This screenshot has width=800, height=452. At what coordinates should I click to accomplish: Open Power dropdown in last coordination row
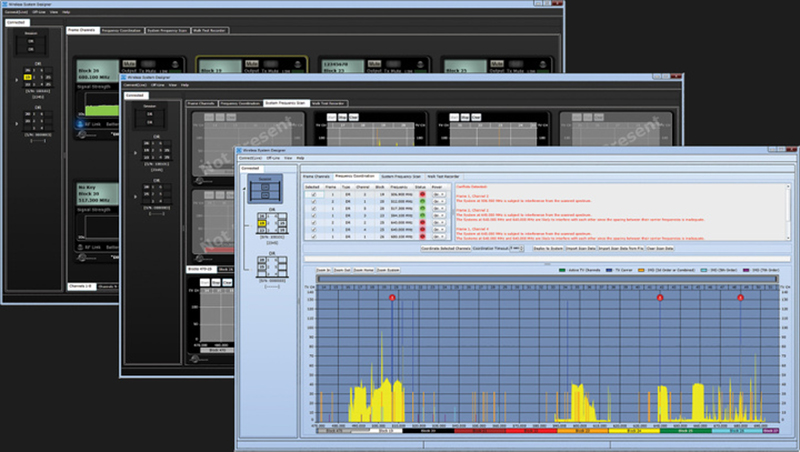[439, 237]
